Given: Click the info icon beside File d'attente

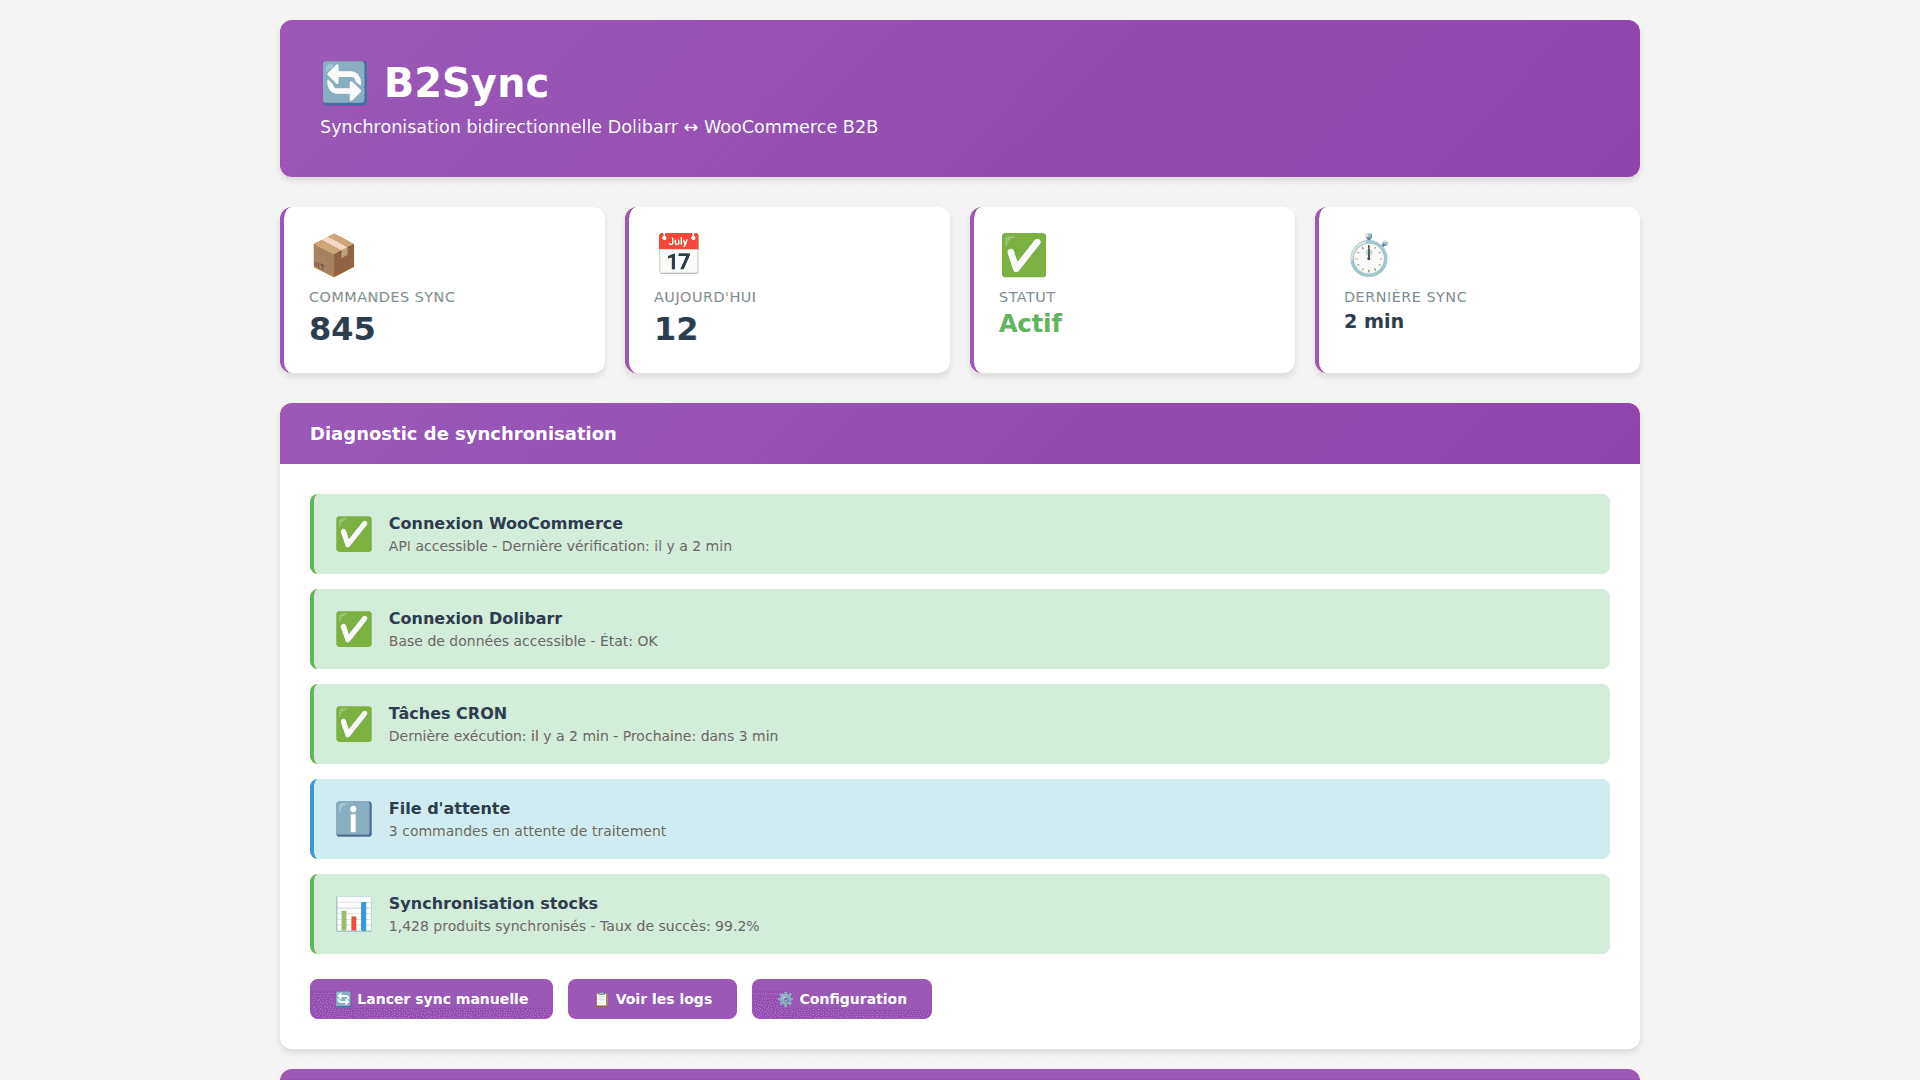Looking at the screenshot, I should (x=353, y=818).
